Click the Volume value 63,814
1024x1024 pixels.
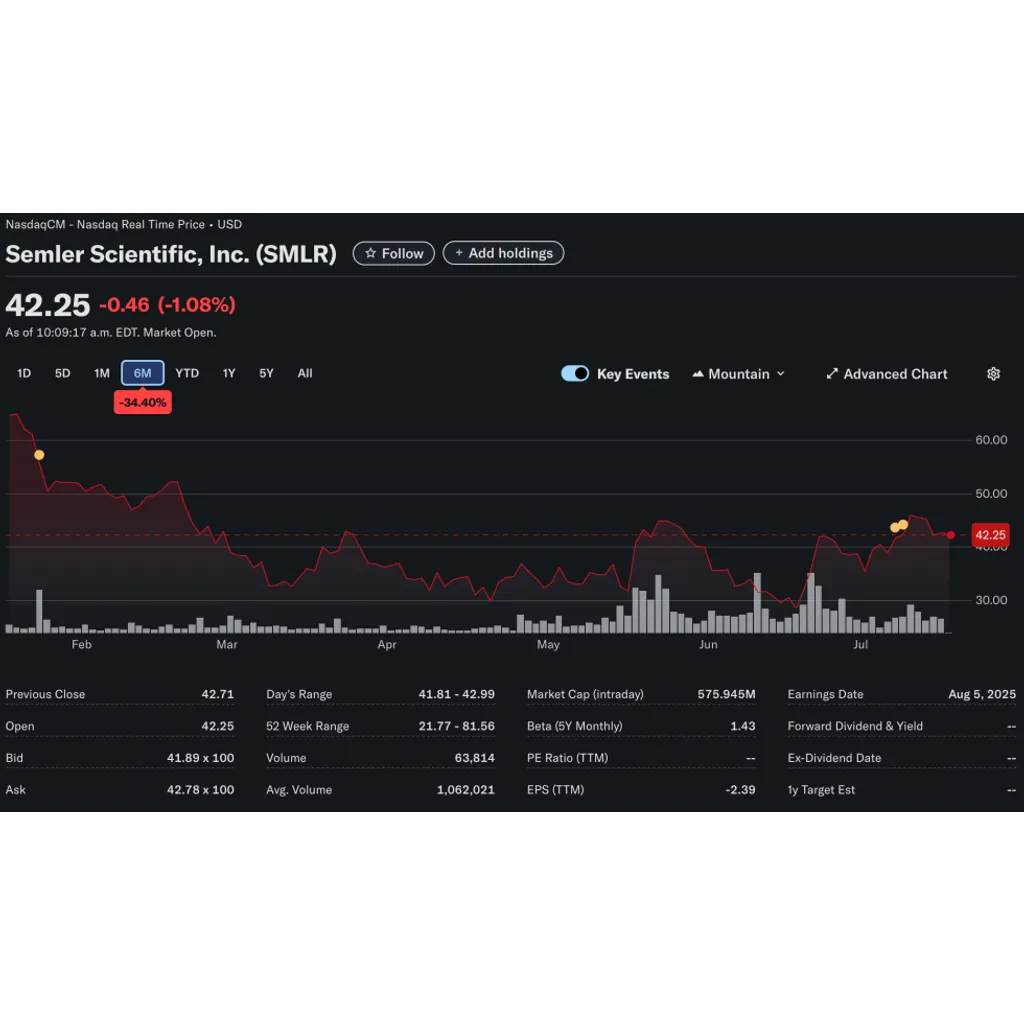click(475, 758)
